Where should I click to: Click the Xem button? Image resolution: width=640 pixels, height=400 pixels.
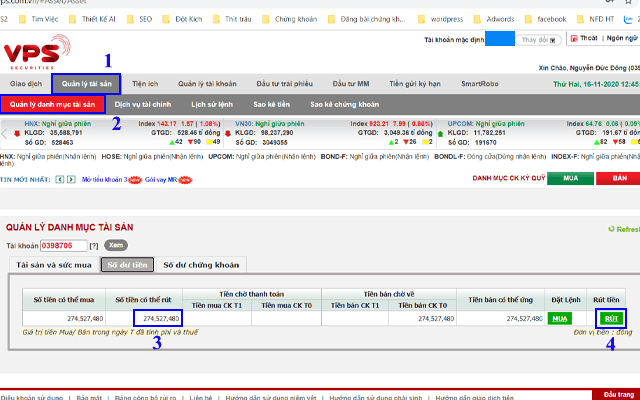pyautogui.click(x=116, y=245)
